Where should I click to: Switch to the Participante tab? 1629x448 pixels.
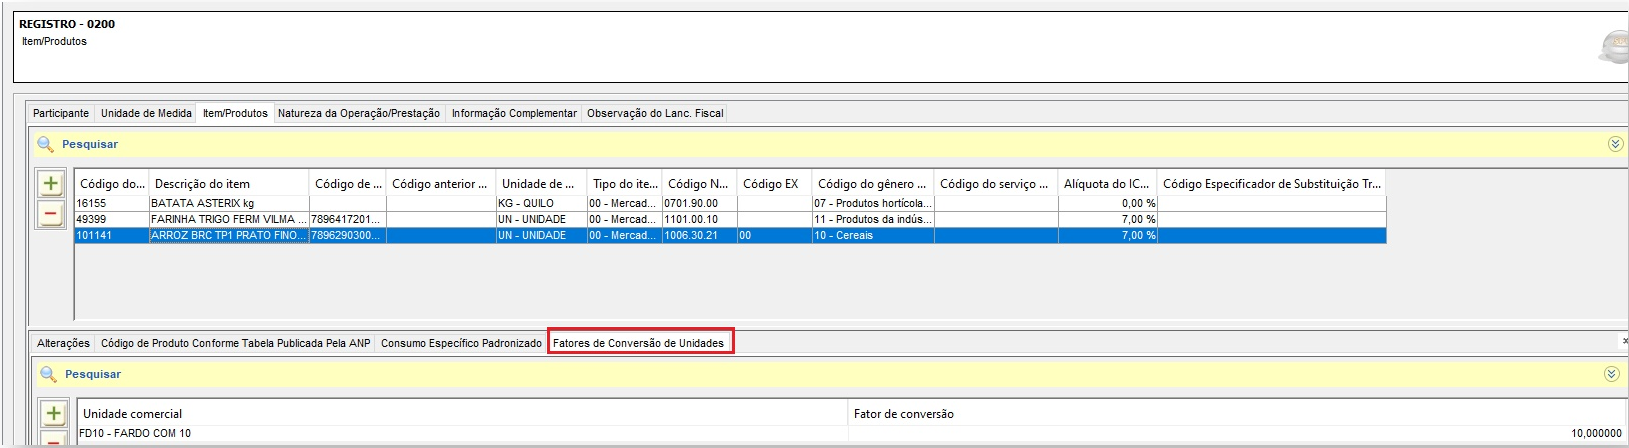pos(61,113)
